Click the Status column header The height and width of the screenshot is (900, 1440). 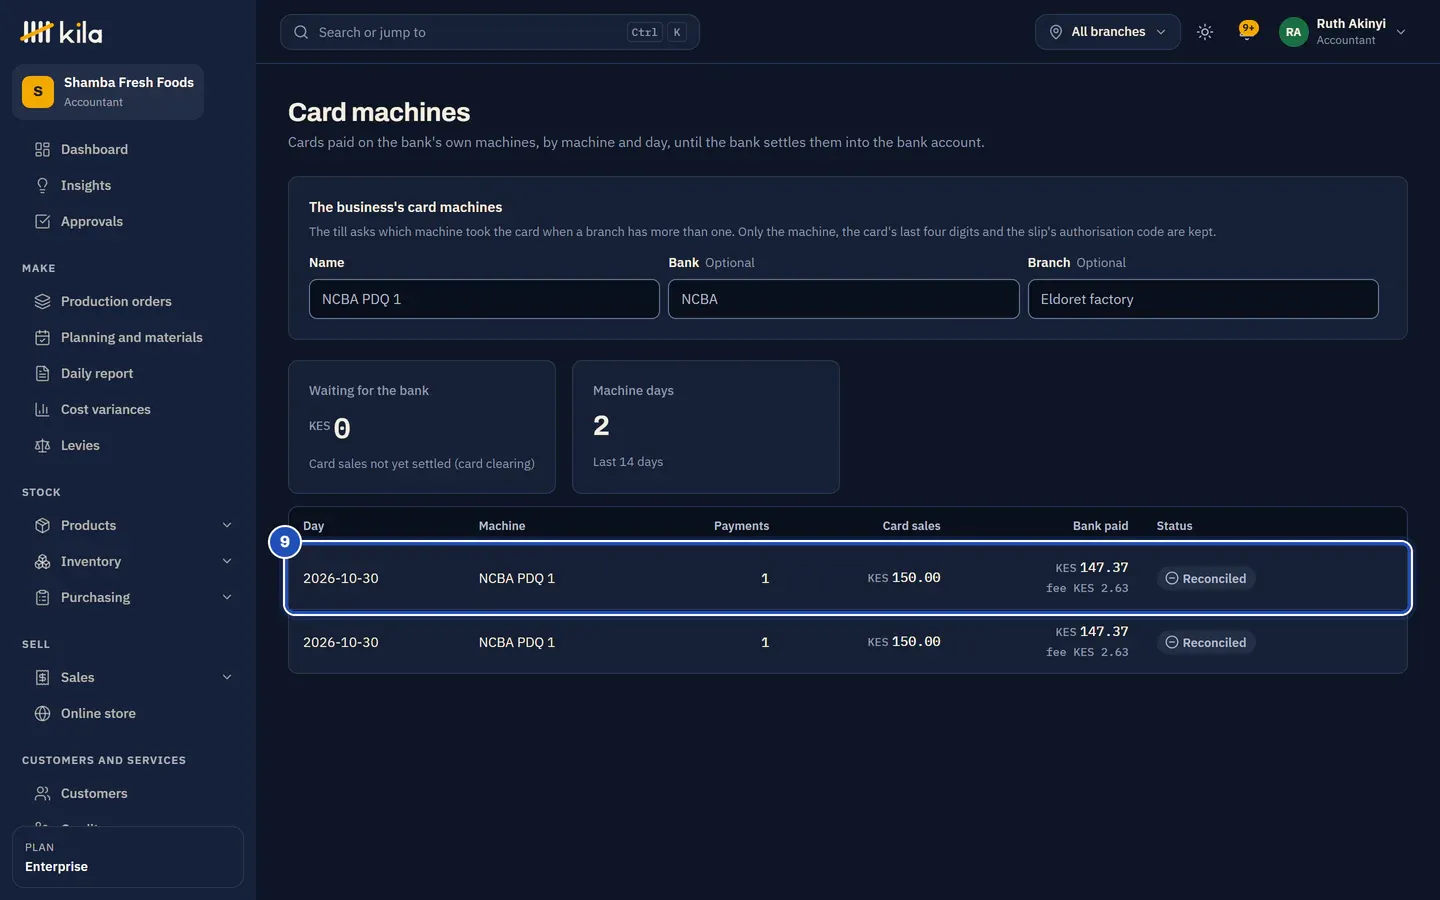tap(1175, 526)
